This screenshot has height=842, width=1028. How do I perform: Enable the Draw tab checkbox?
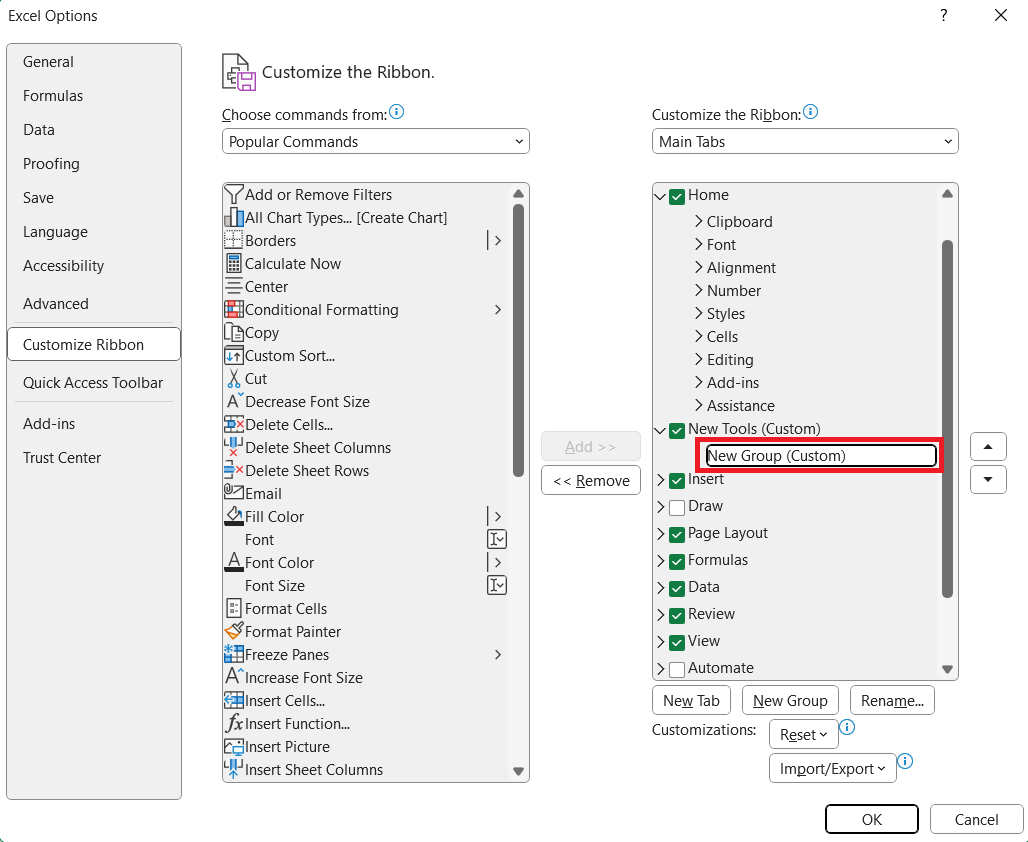click(677, 508)
